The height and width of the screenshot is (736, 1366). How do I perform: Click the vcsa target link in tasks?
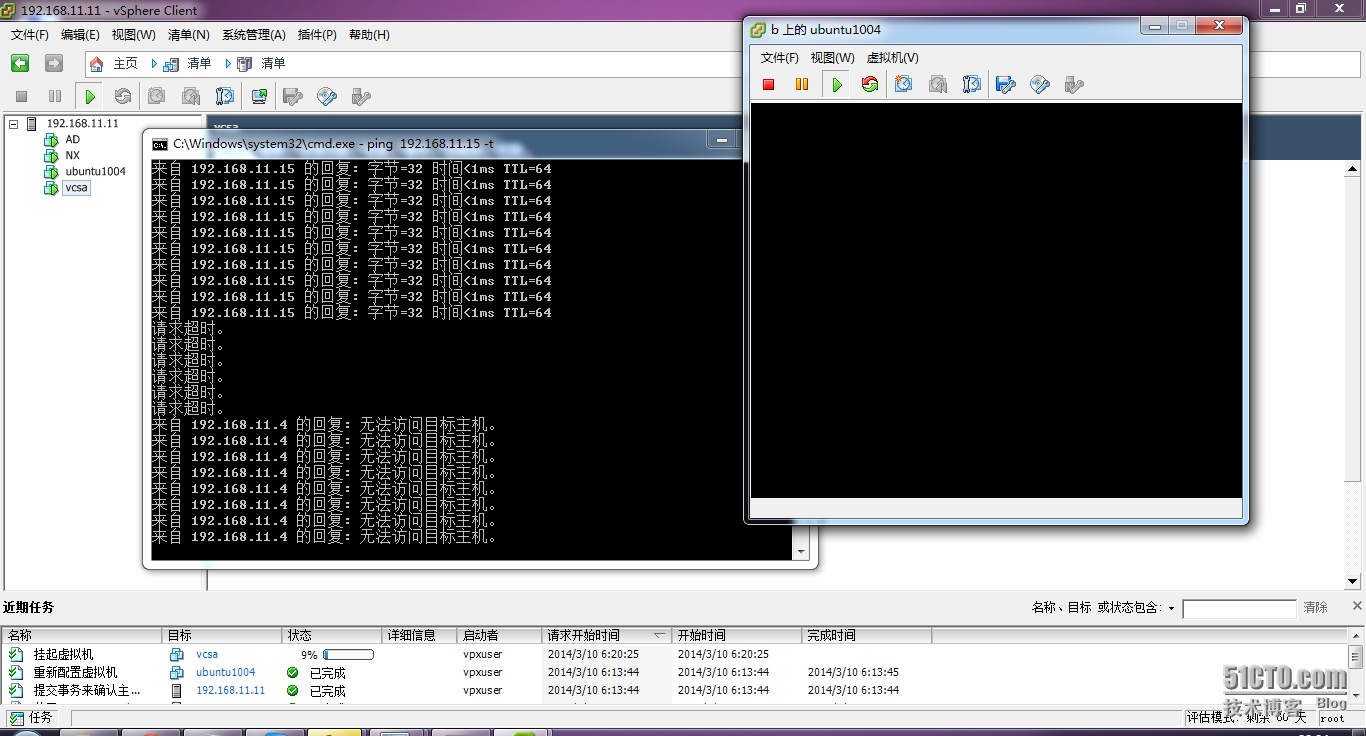click(207, 654)
